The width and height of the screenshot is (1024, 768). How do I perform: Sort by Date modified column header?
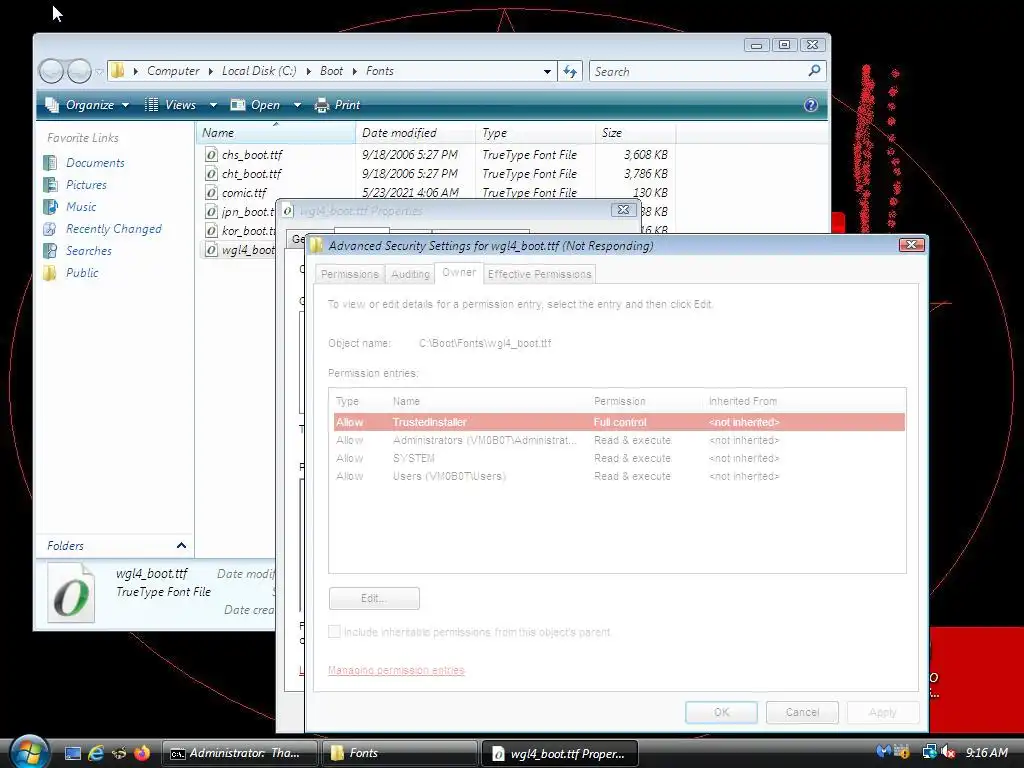415,133
